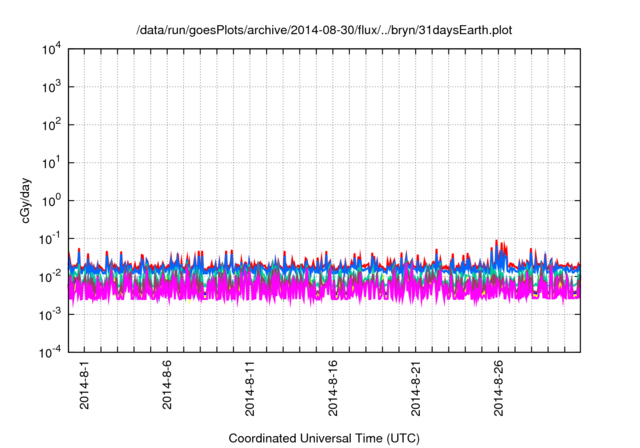Viewport: 640px width, 448px height.
Task: Click the 10^4 y-axis tick label
Action: [53, 48]
